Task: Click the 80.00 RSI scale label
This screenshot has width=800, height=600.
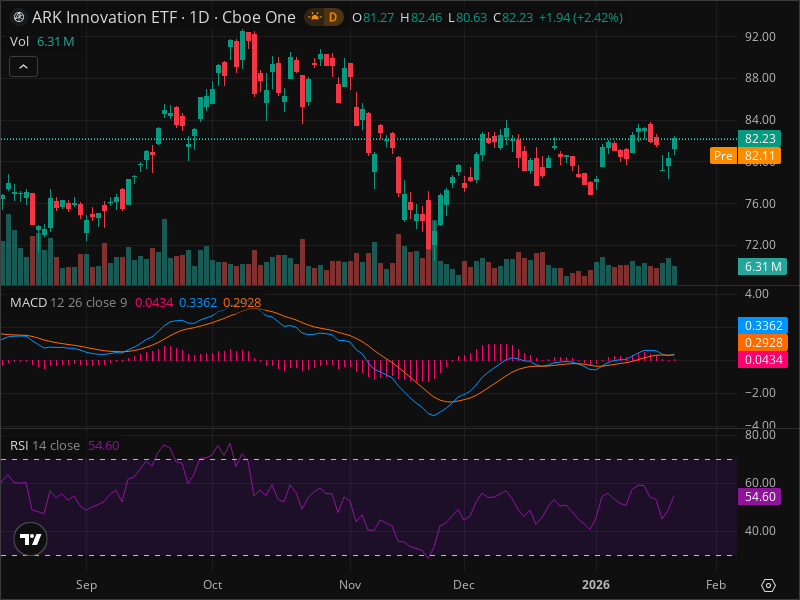Action: [760, 435]
